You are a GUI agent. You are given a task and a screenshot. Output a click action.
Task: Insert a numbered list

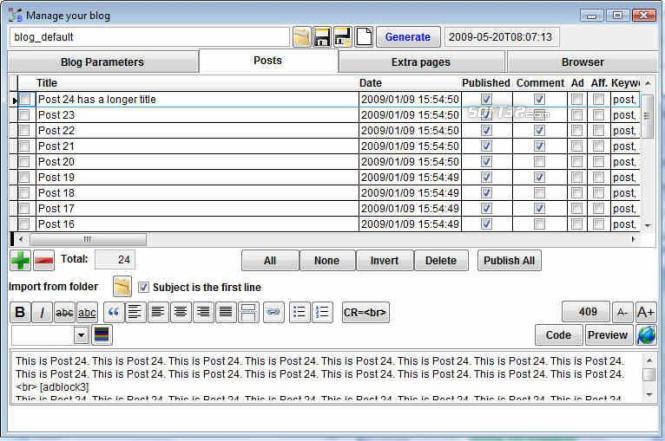click(322, 313)
